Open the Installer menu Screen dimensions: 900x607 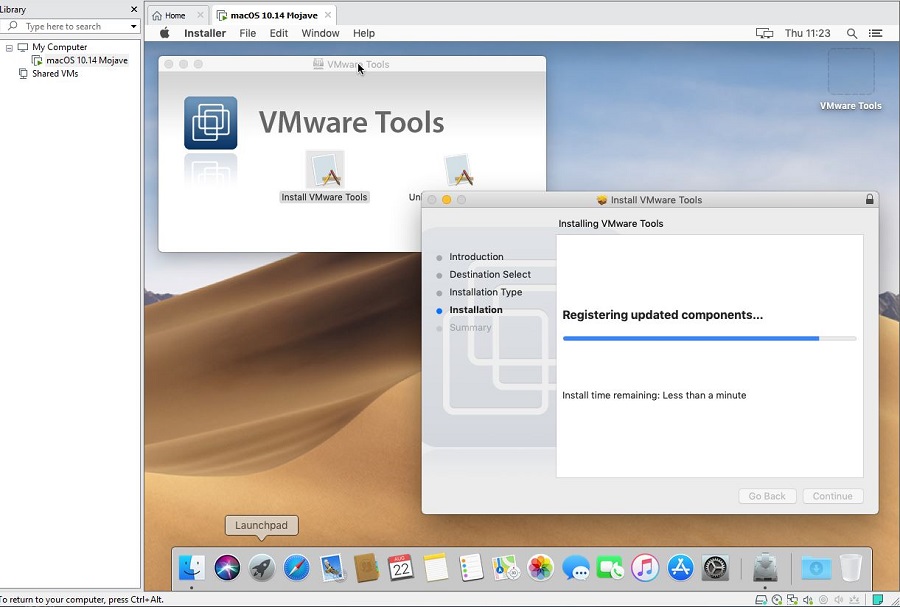[x=205, y=33]
